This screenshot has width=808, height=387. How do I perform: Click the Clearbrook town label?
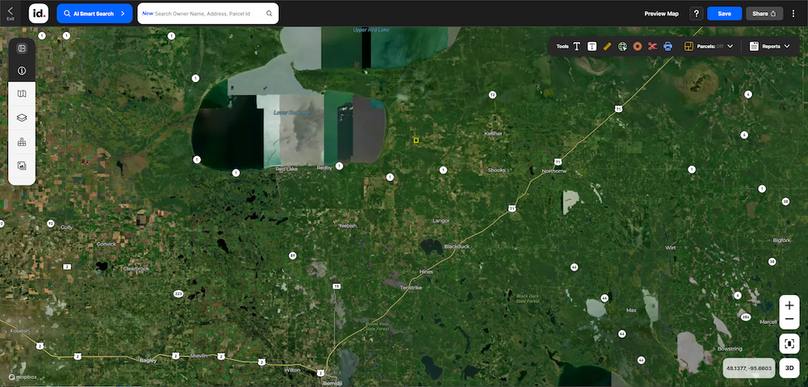(136, 268)
